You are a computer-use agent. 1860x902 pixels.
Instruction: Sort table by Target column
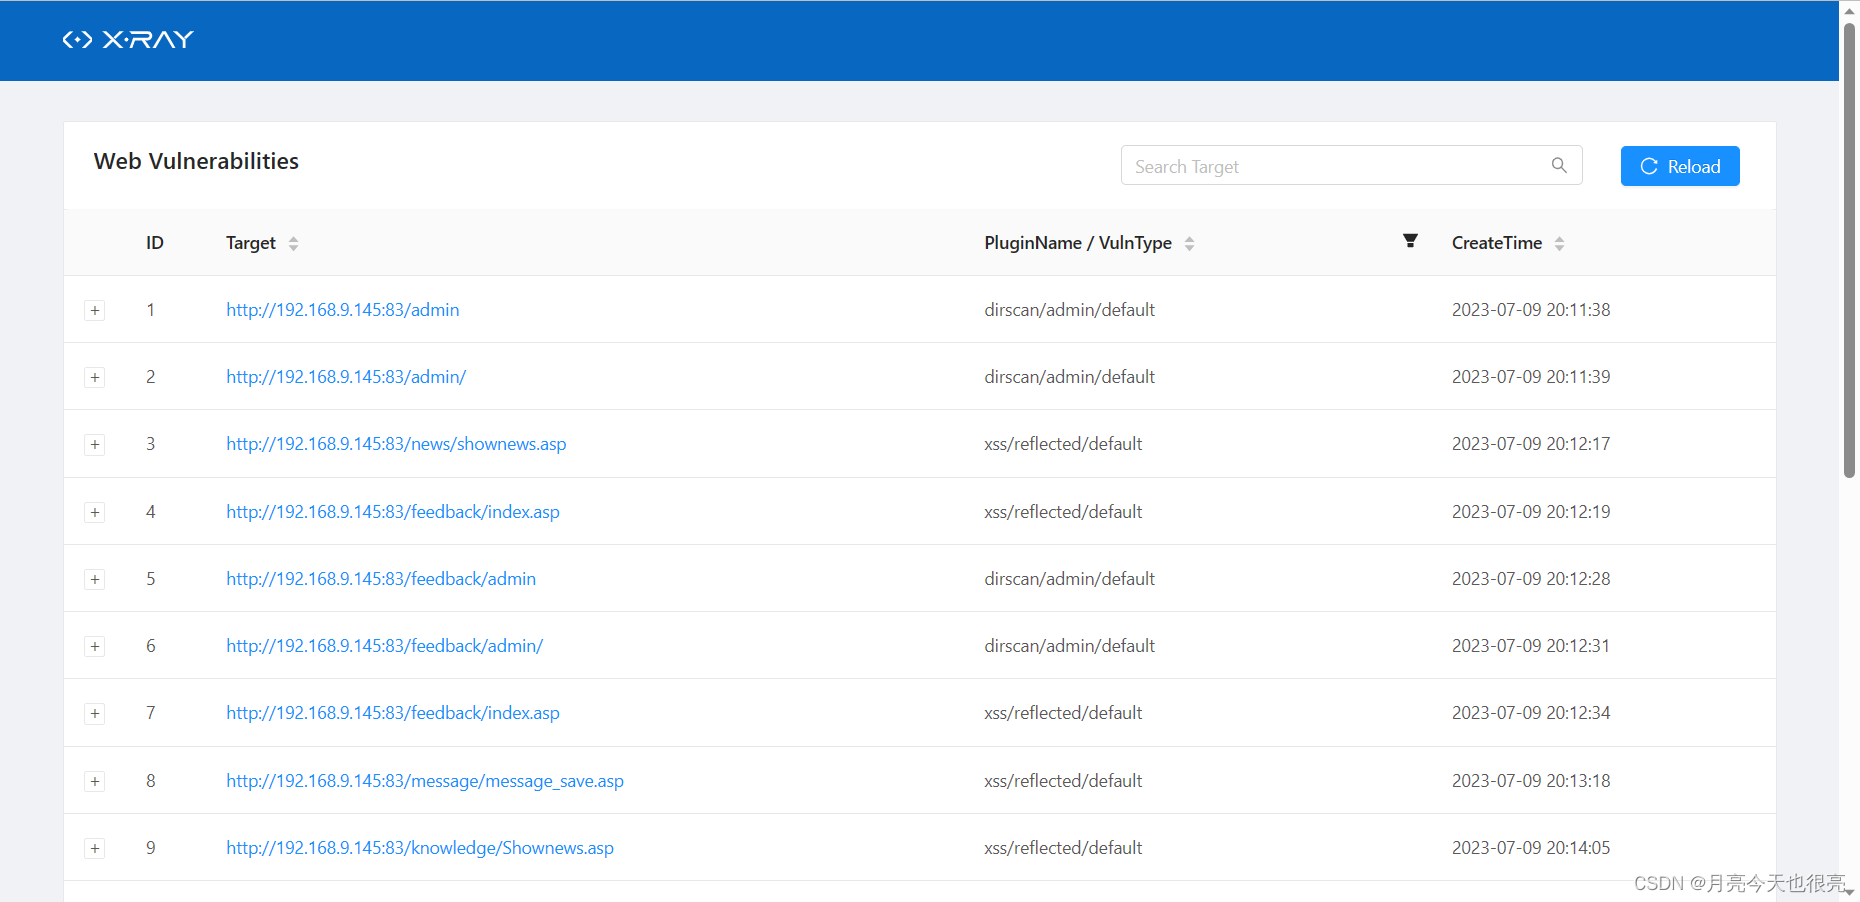point(293,243)
